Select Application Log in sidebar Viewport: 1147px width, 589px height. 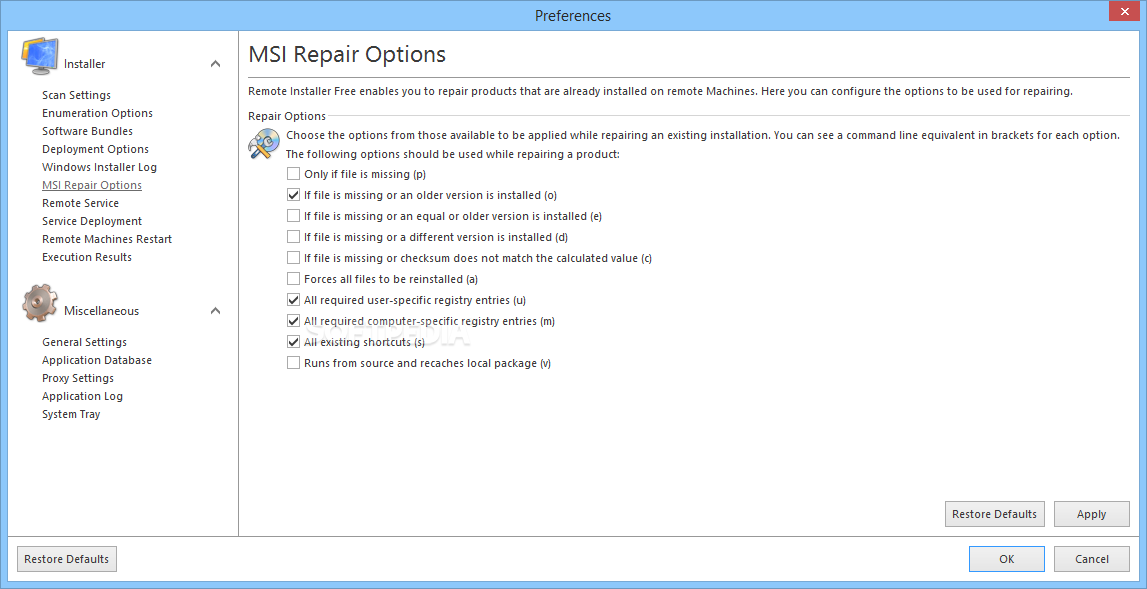(x=83, y=396)
